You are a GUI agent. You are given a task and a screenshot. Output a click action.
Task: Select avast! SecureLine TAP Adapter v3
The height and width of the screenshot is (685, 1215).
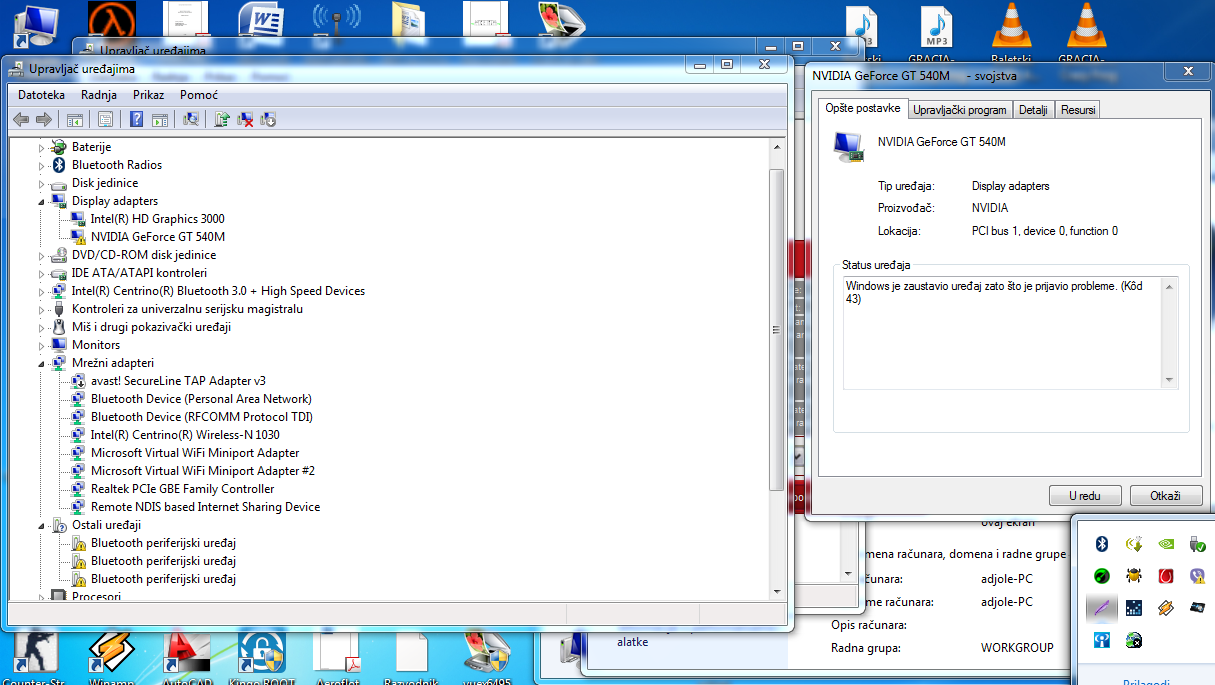(x=178, y=381)
